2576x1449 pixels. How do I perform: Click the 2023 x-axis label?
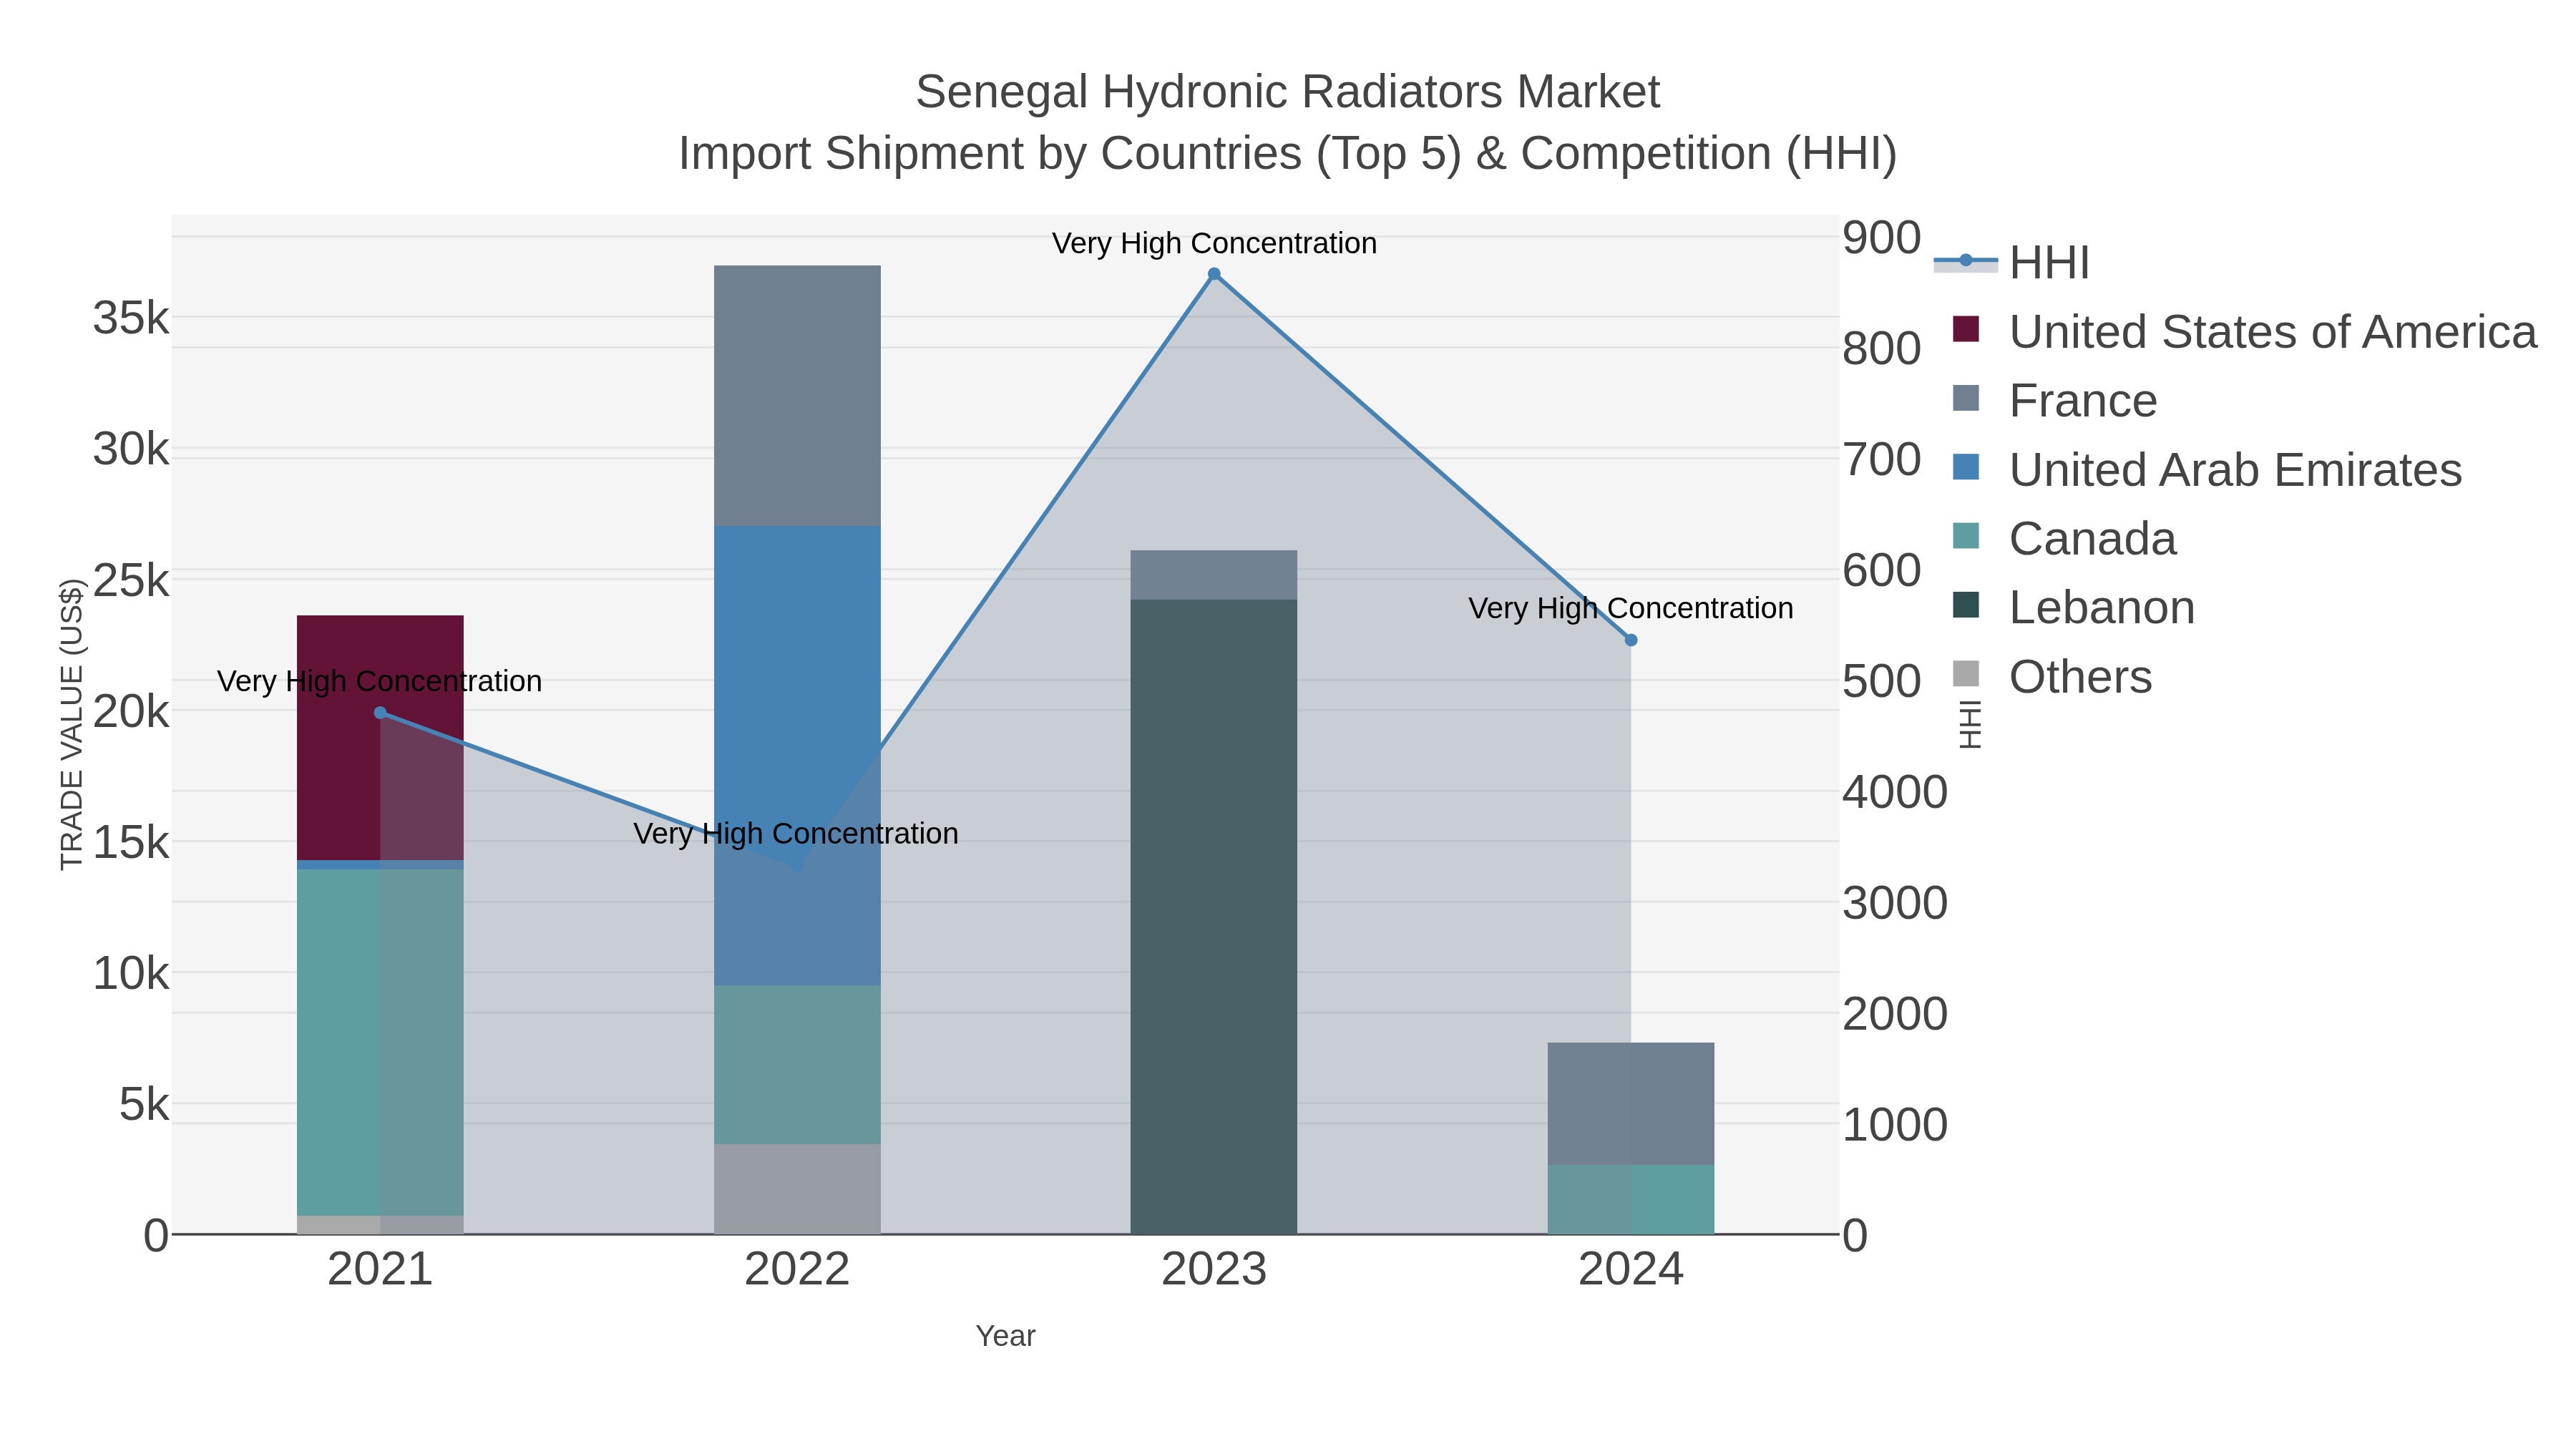tap(1214, 1270)
